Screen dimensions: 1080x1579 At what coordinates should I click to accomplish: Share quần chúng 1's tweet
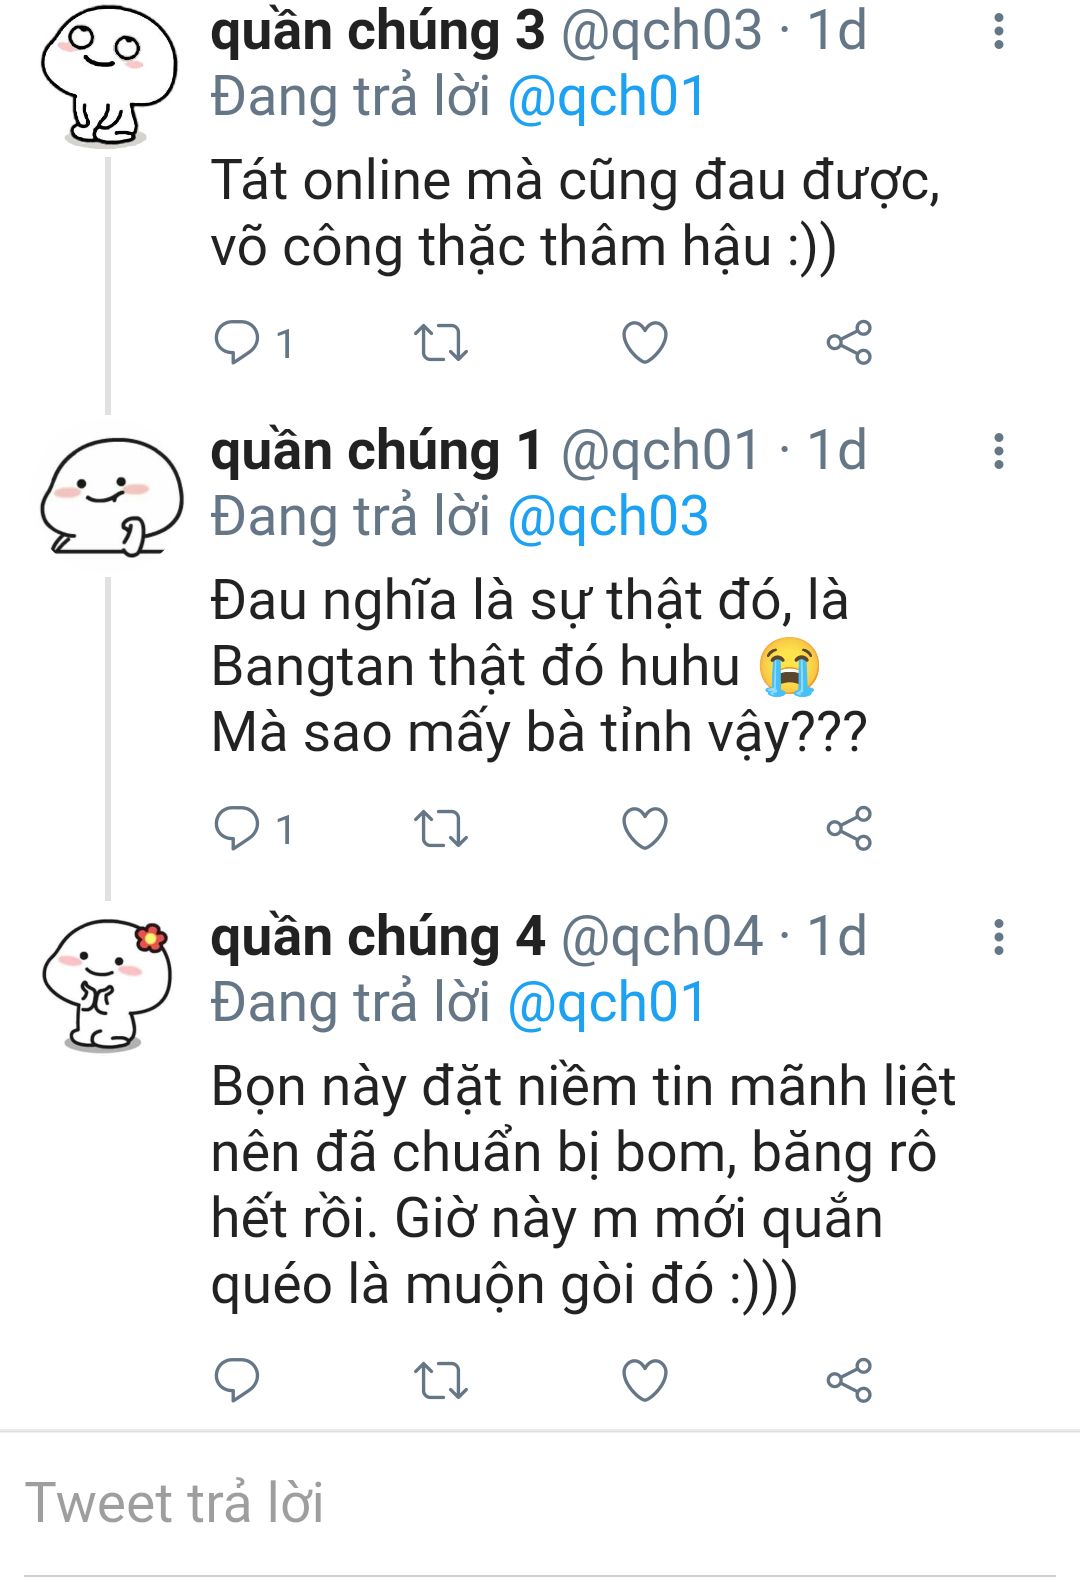[x=849, y=829]
